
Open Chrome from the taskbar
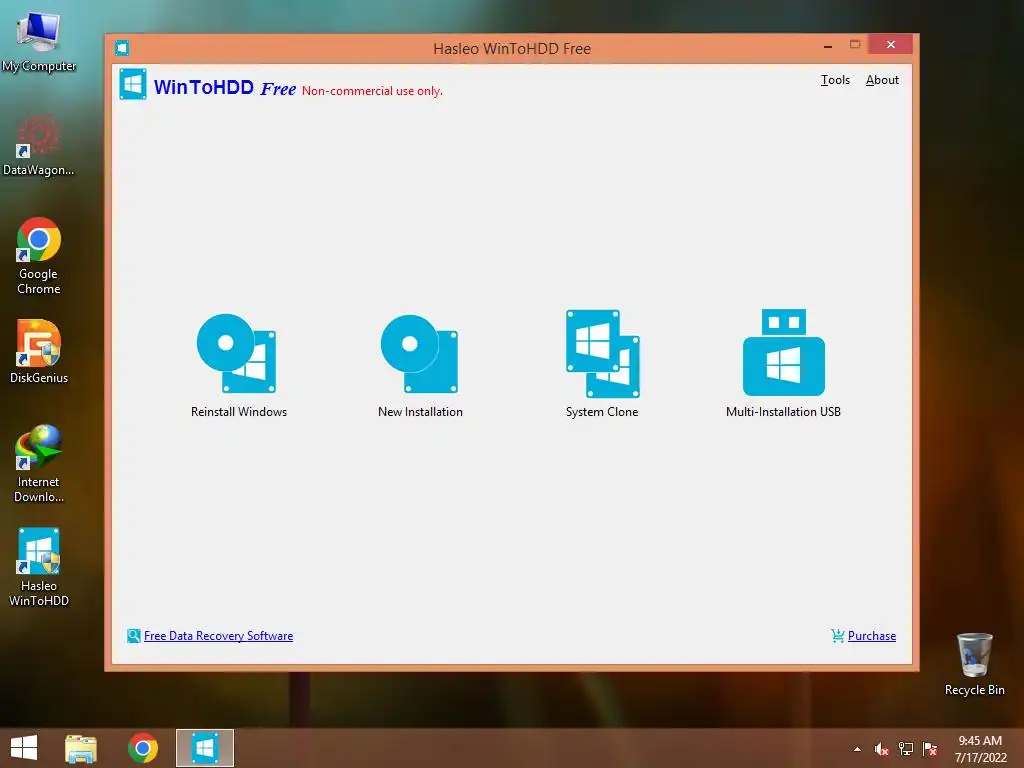click(x=143, y=748)
